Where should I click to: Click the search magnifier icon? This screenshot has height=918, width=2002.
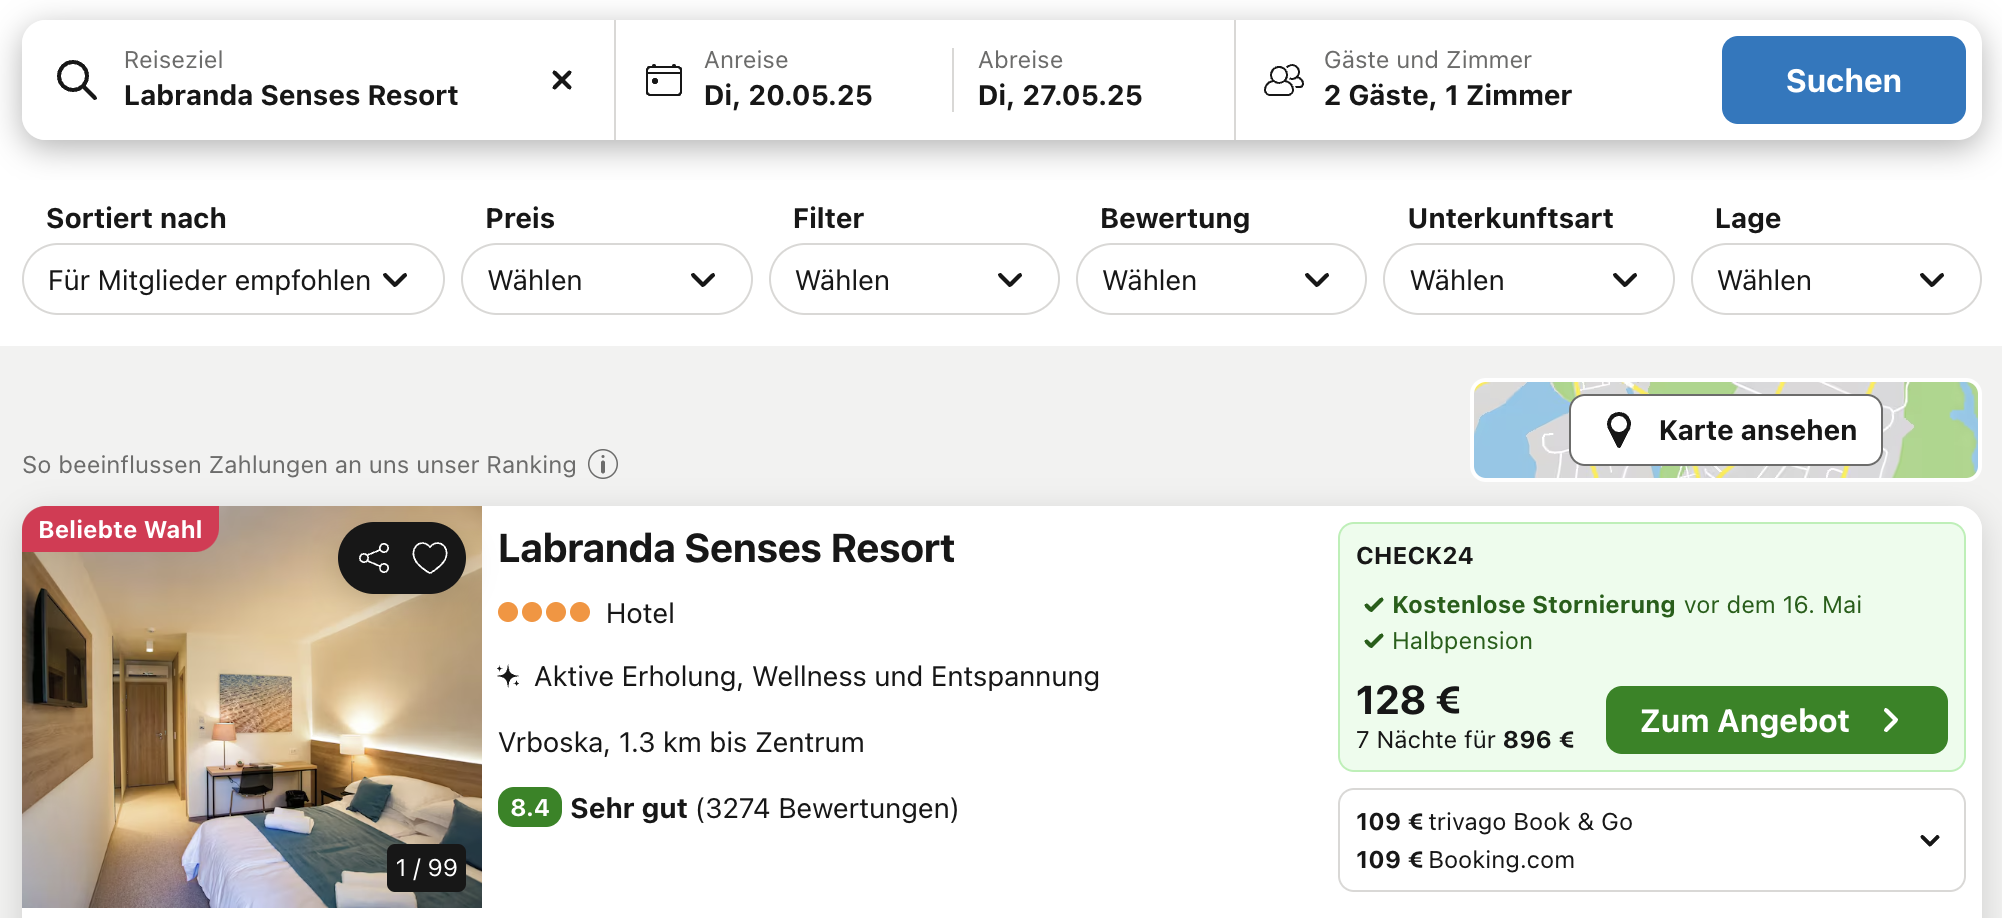point(77,80)
